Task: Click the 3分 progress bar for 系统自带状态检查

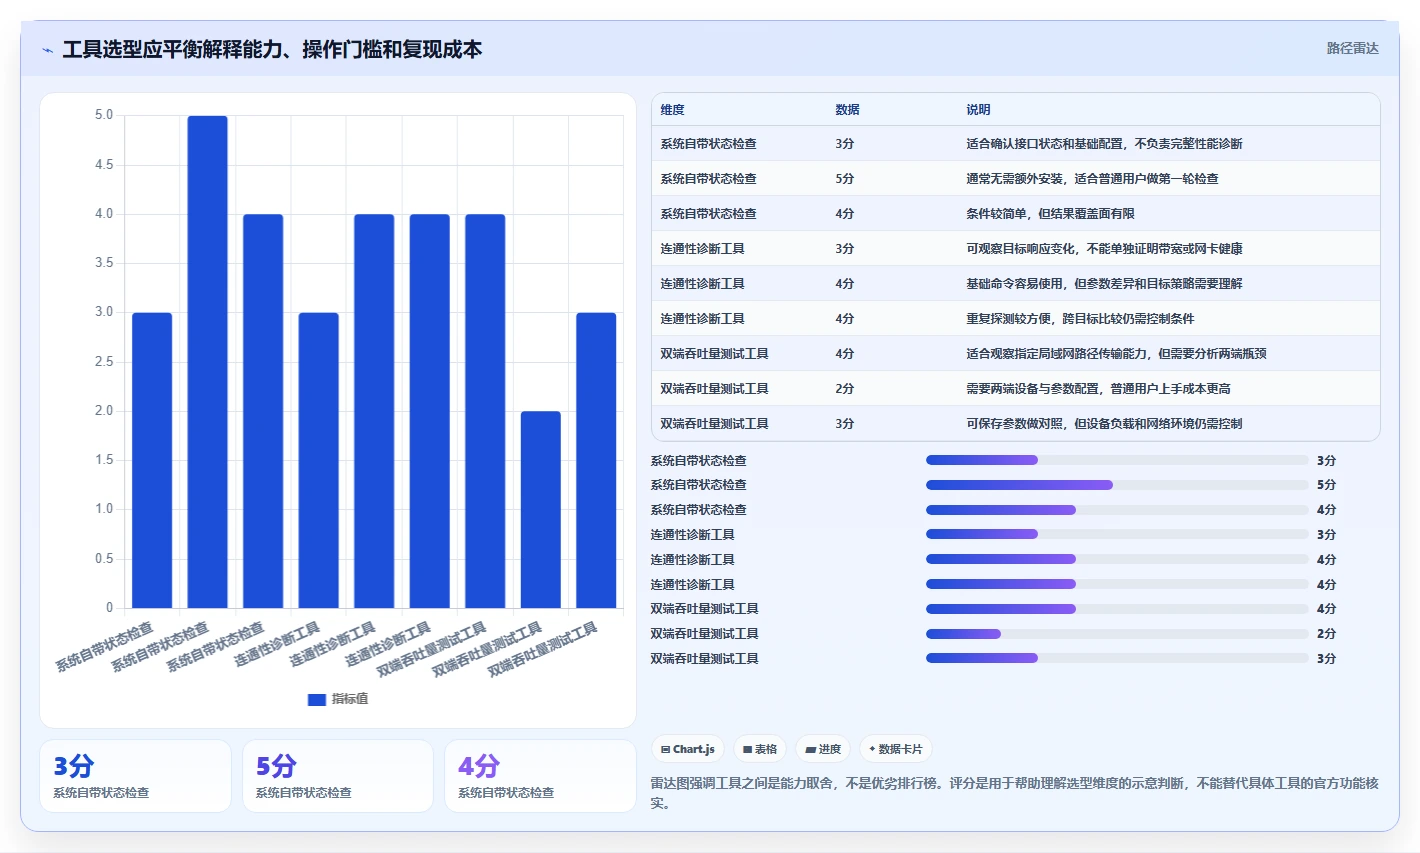Action: point(1117,460)
